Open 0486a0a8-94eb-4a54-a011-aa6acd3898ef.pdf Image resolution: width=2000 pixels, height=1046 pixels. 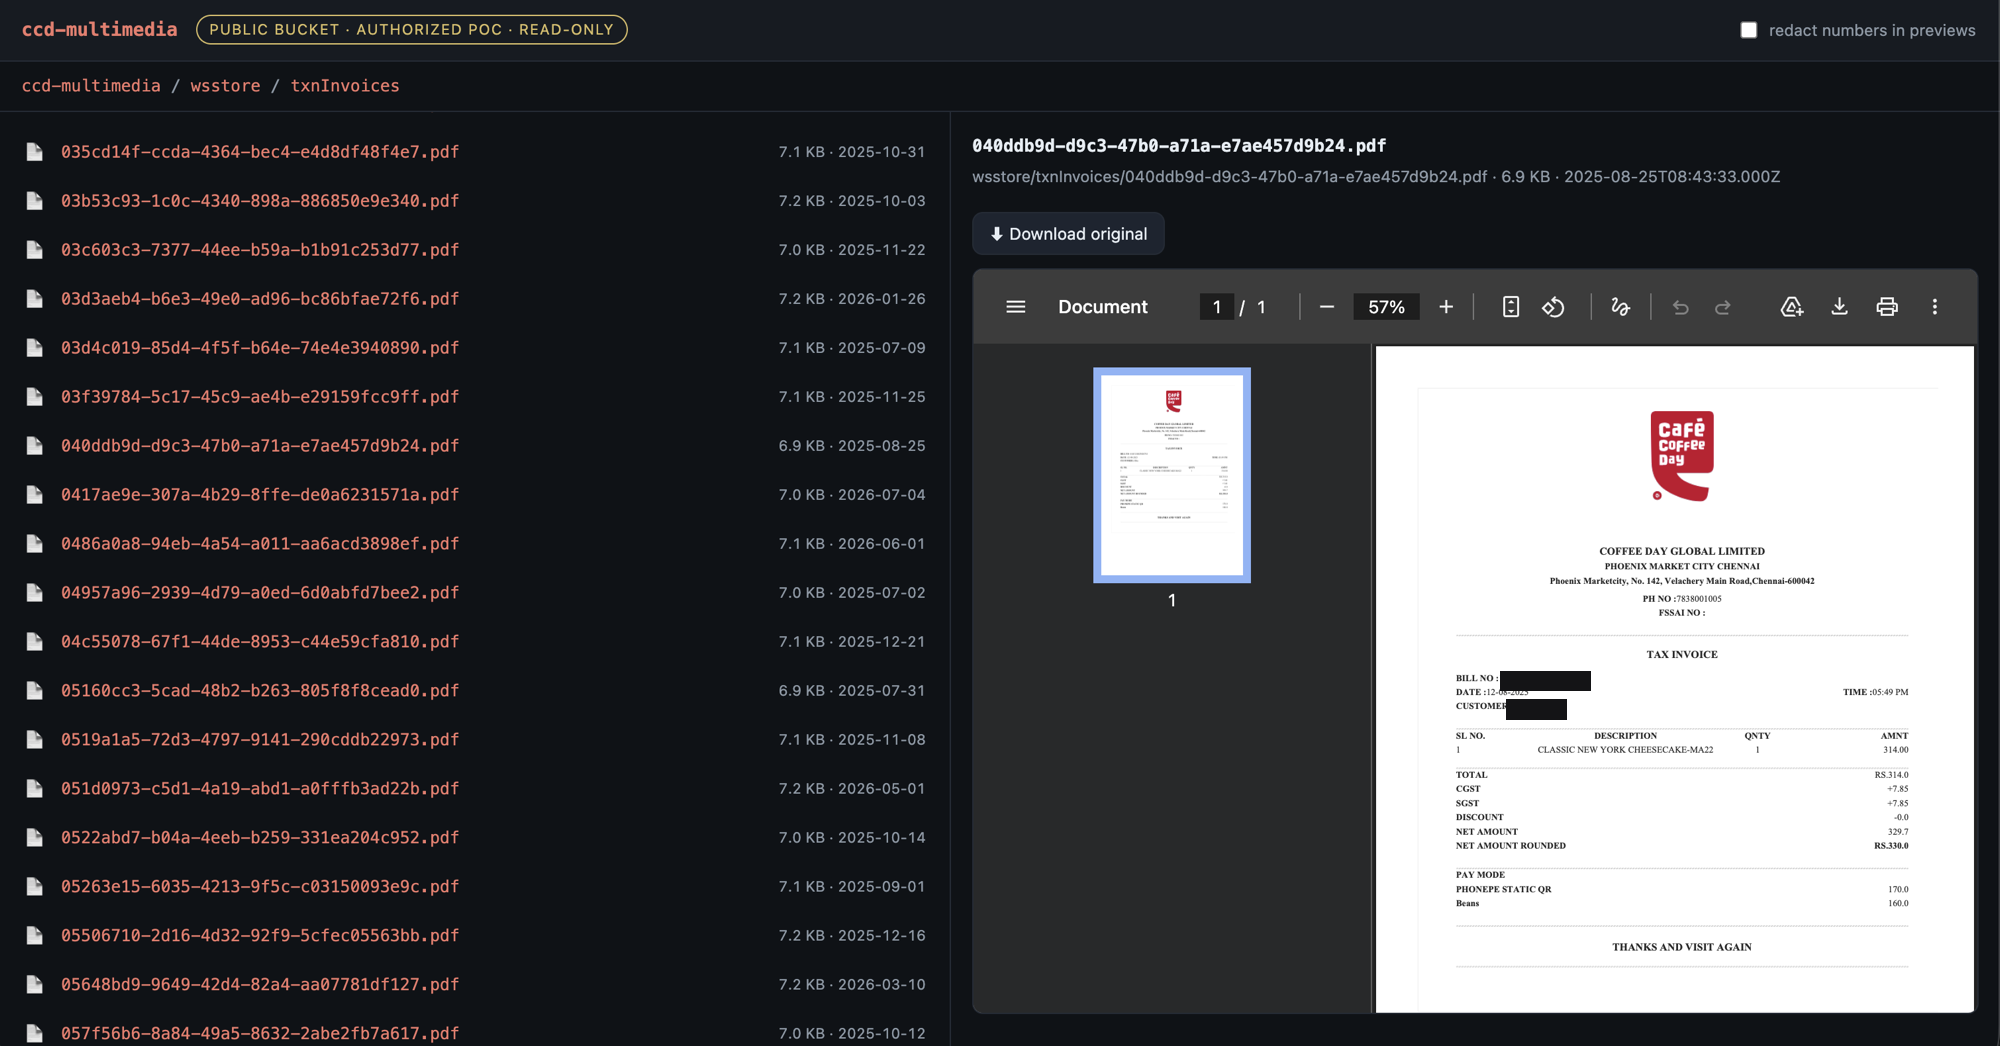[x=260, y=544]
